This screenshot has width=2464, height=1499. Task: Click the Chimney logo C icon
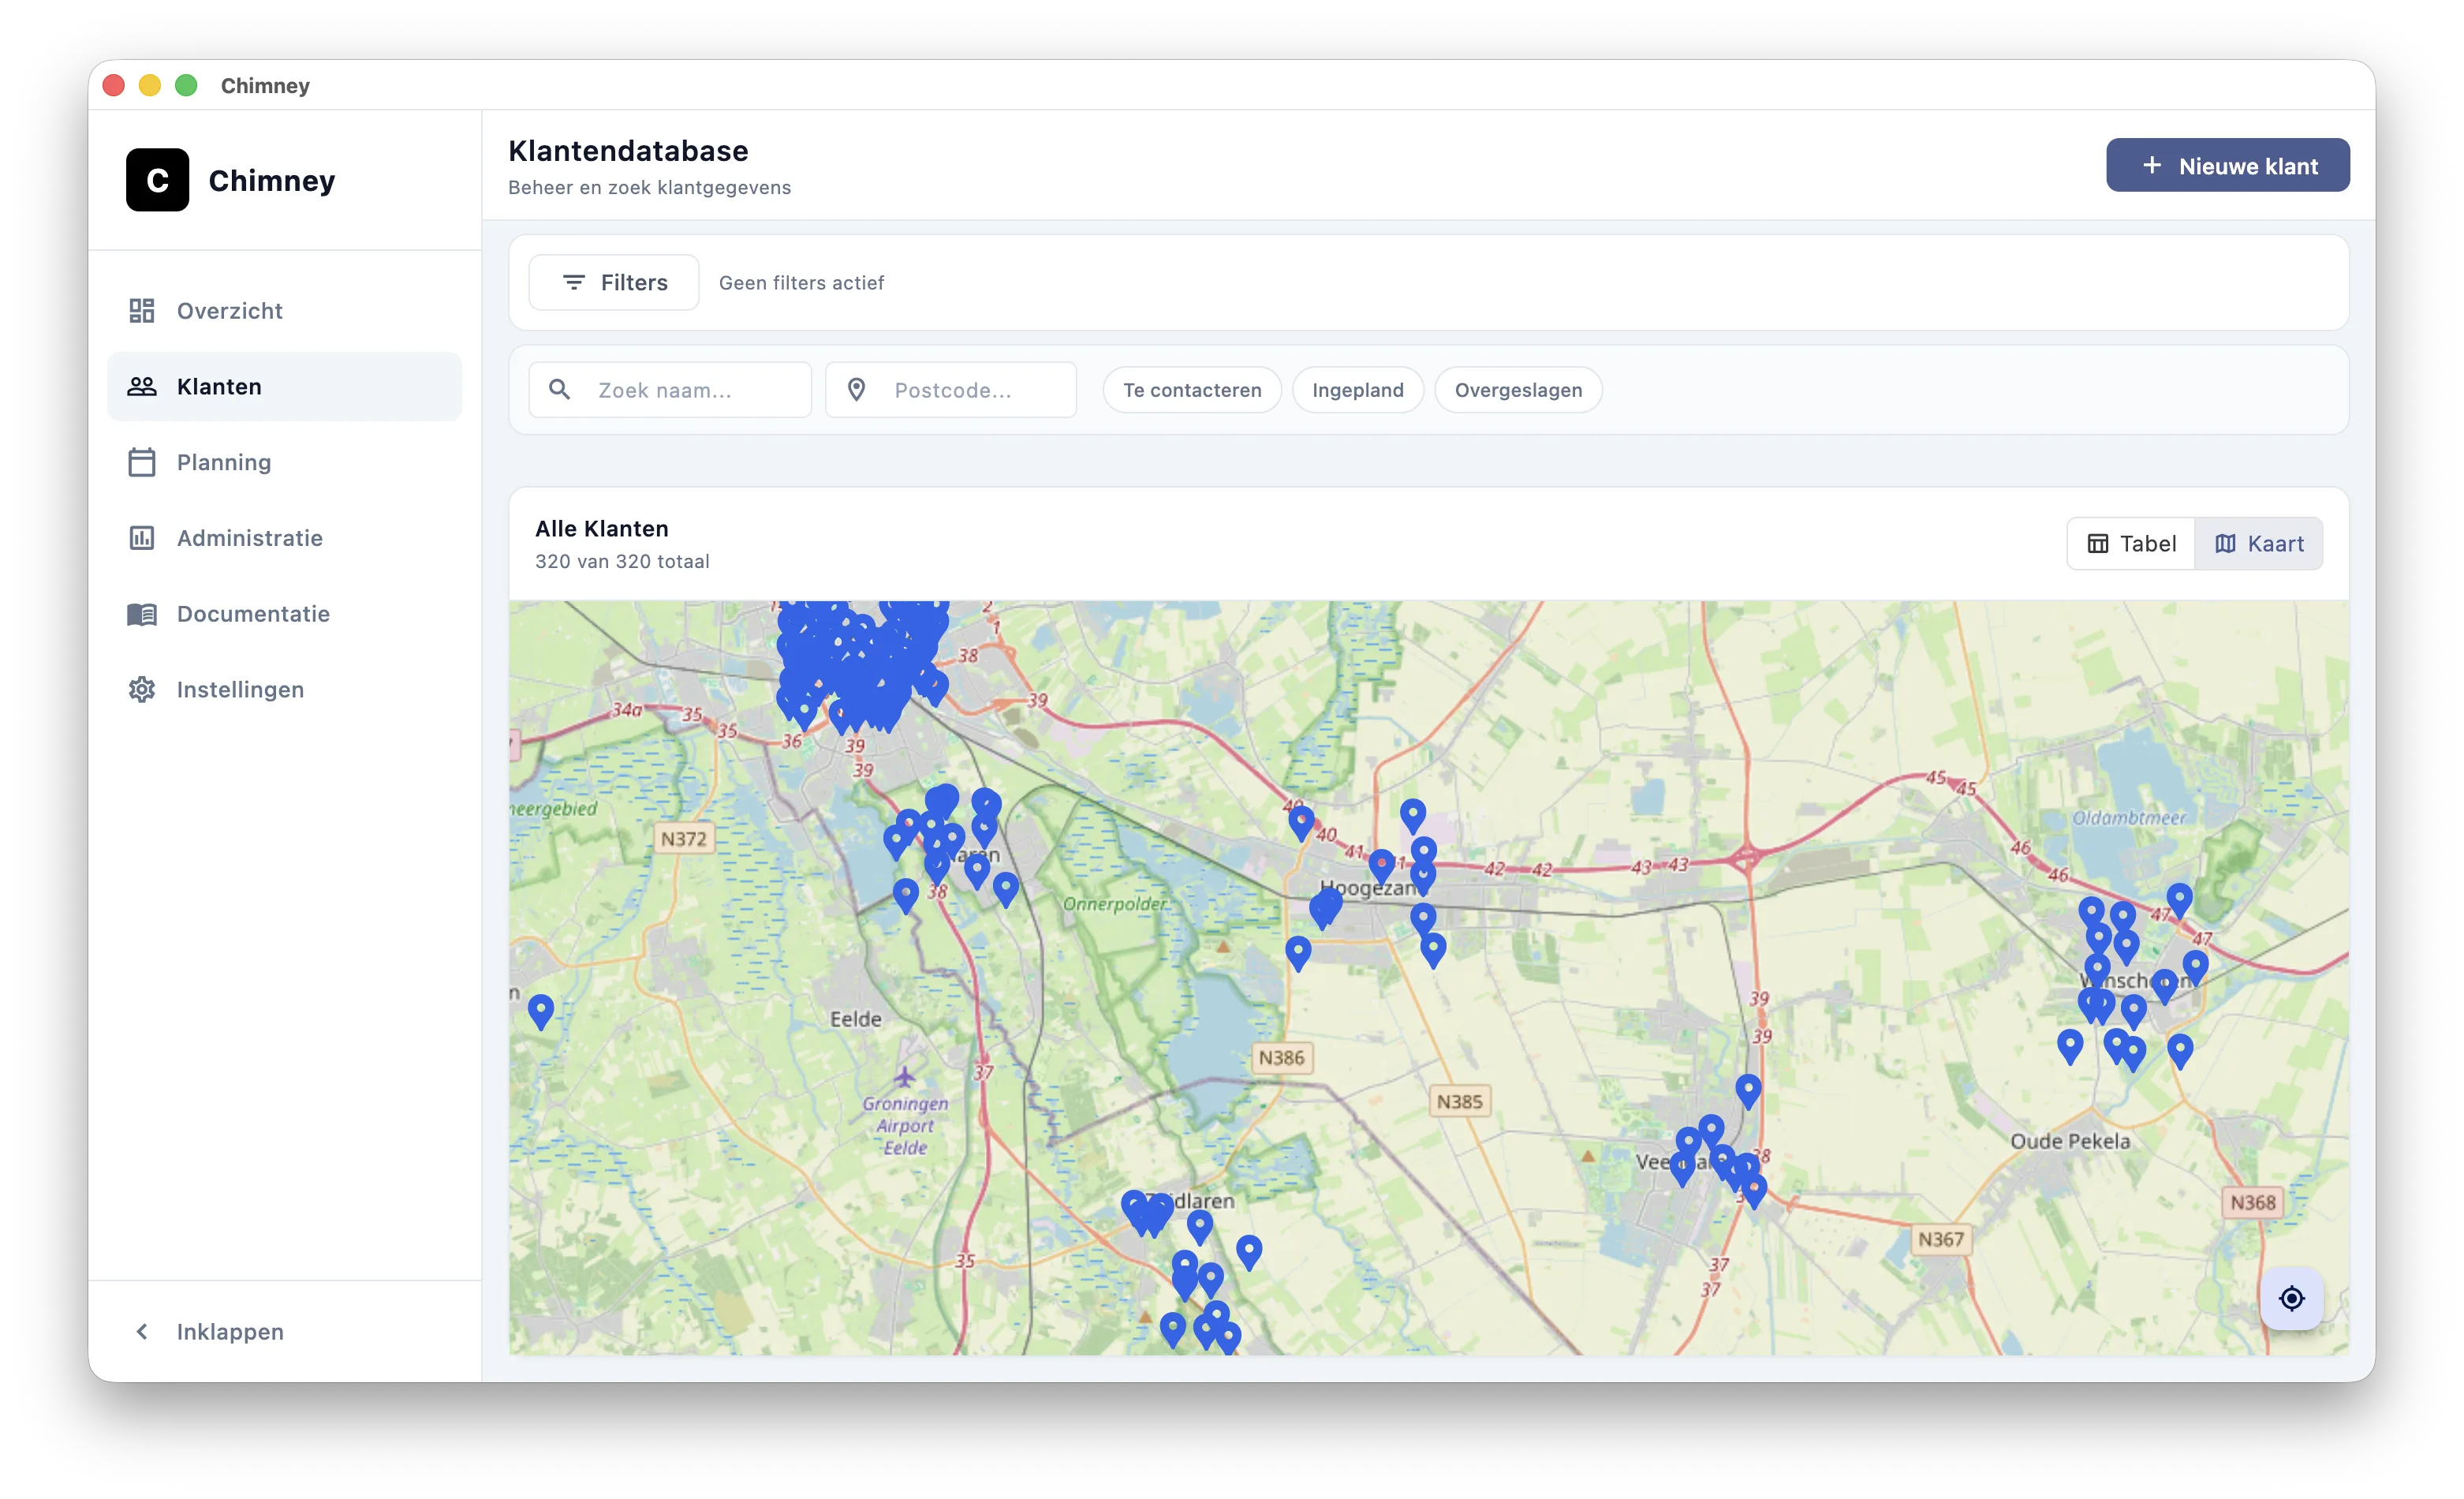point(157,180)
